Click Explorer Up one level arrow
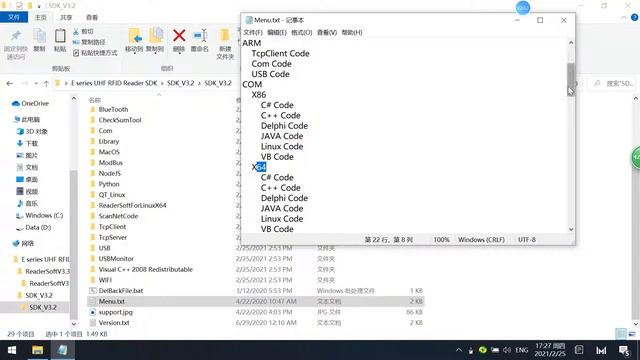 [x=46, y=83]
